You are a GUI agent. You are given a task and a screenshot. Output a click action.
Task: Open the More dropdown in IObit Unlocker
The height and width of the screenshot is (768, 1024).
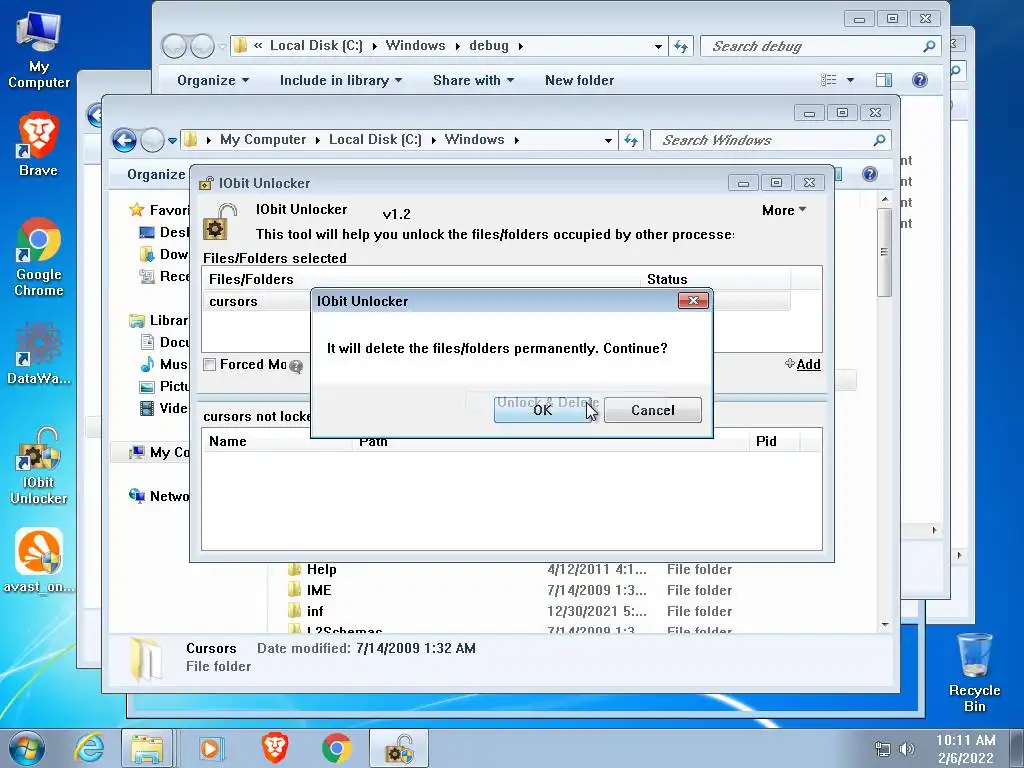pyautogui.click(x=784, y=210)
